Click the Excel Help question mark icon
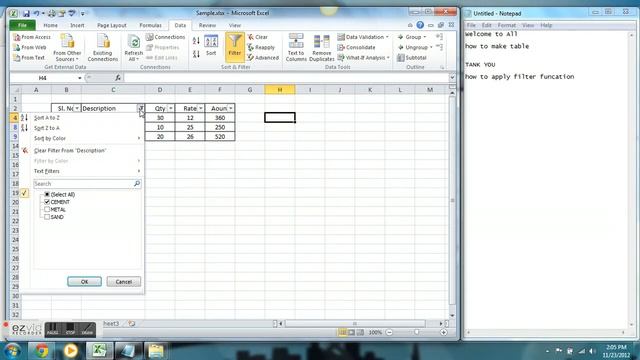This screenshot has height=360, width=640. (x=420, y=25)
